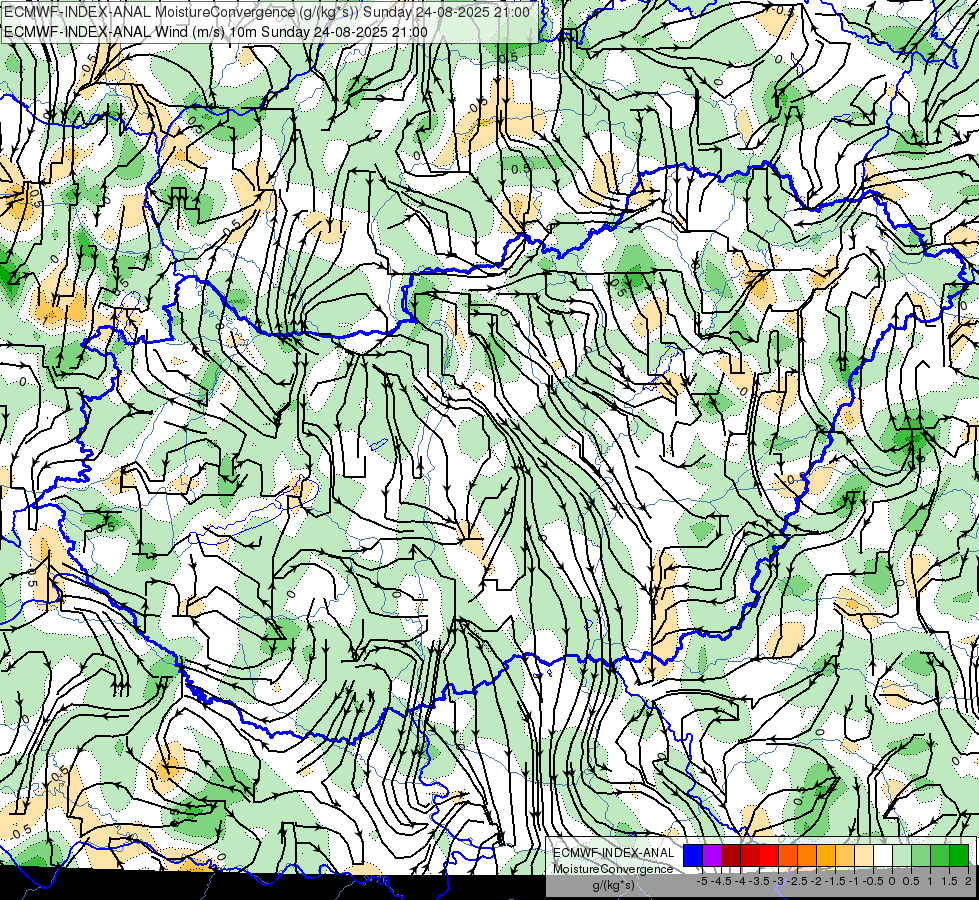Select the legend swatch between -4 and -3.5
Viewport: 979px width, 900px height.
750,856
